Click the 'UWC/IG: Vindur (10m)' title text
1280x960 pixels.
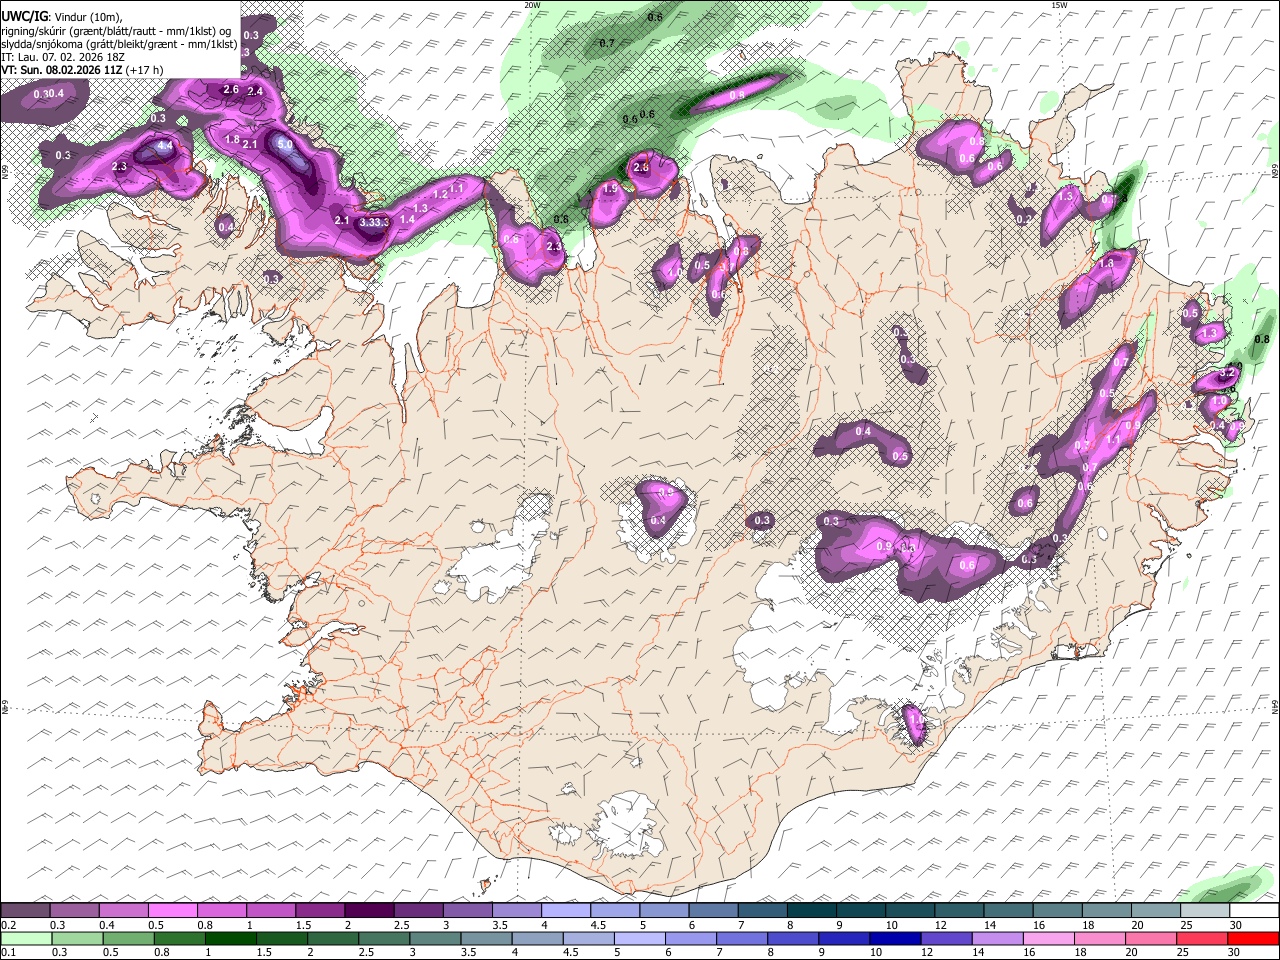tap(61, 16)
